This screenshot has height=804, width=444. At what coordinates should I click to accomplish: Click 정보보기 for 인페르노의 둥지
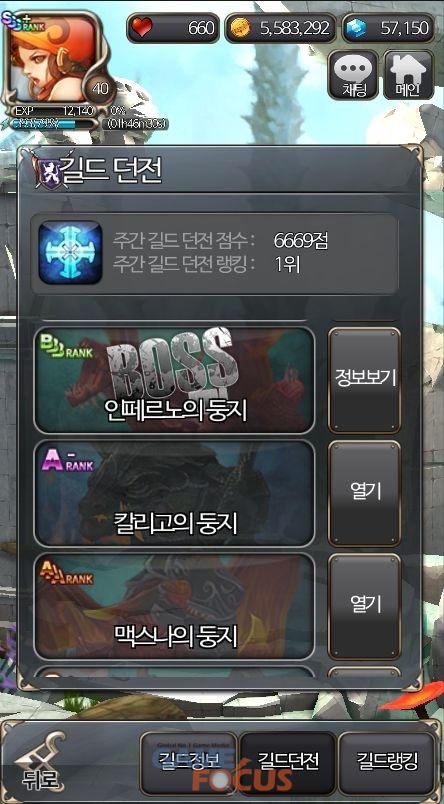tap(365, 380)
